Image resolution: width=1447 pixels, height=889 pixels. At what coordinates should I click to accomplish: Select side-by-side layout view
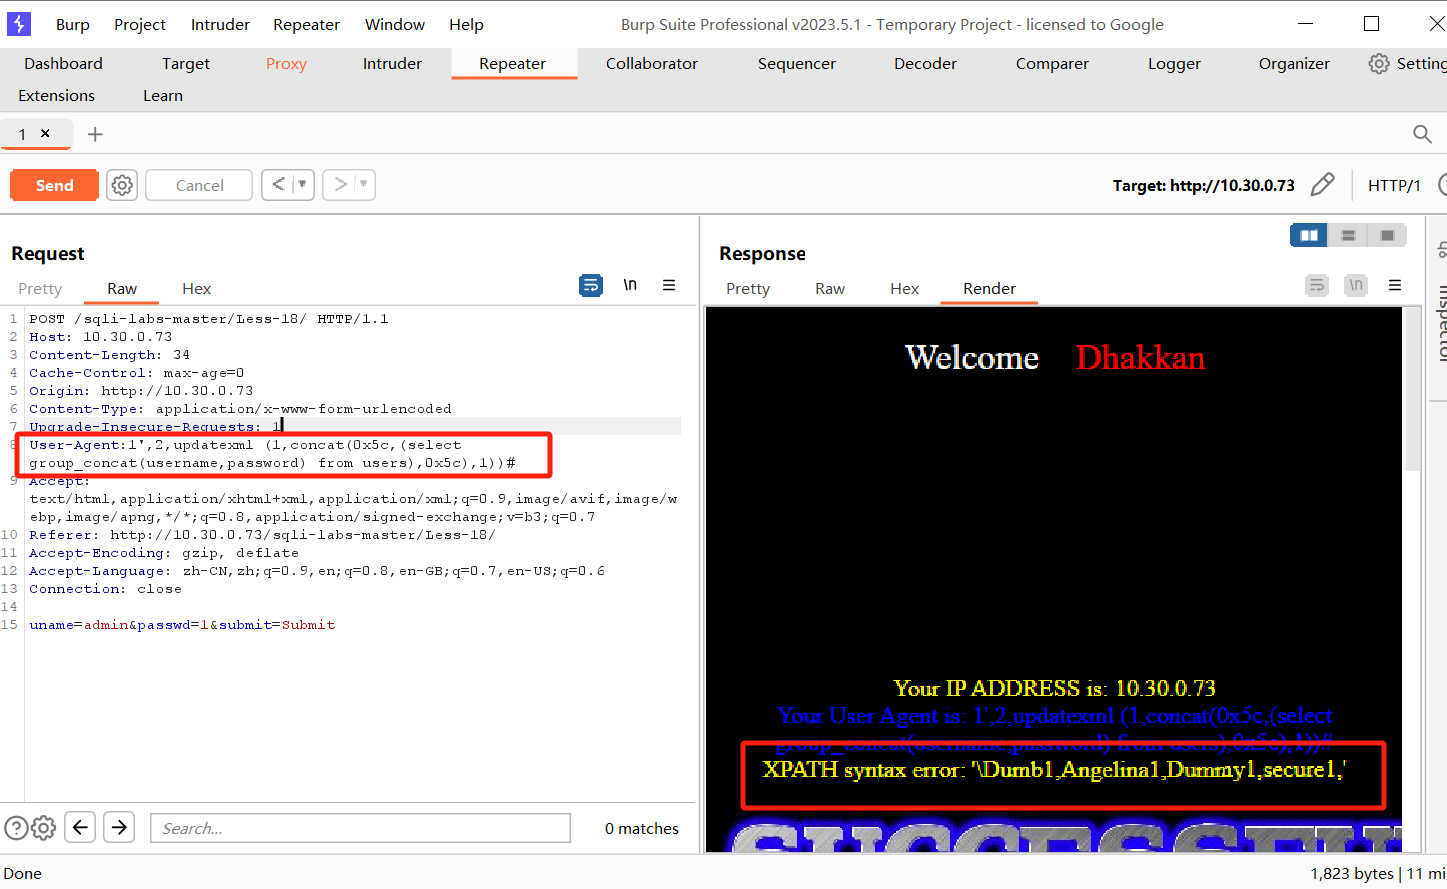(x=1309, y=235)
